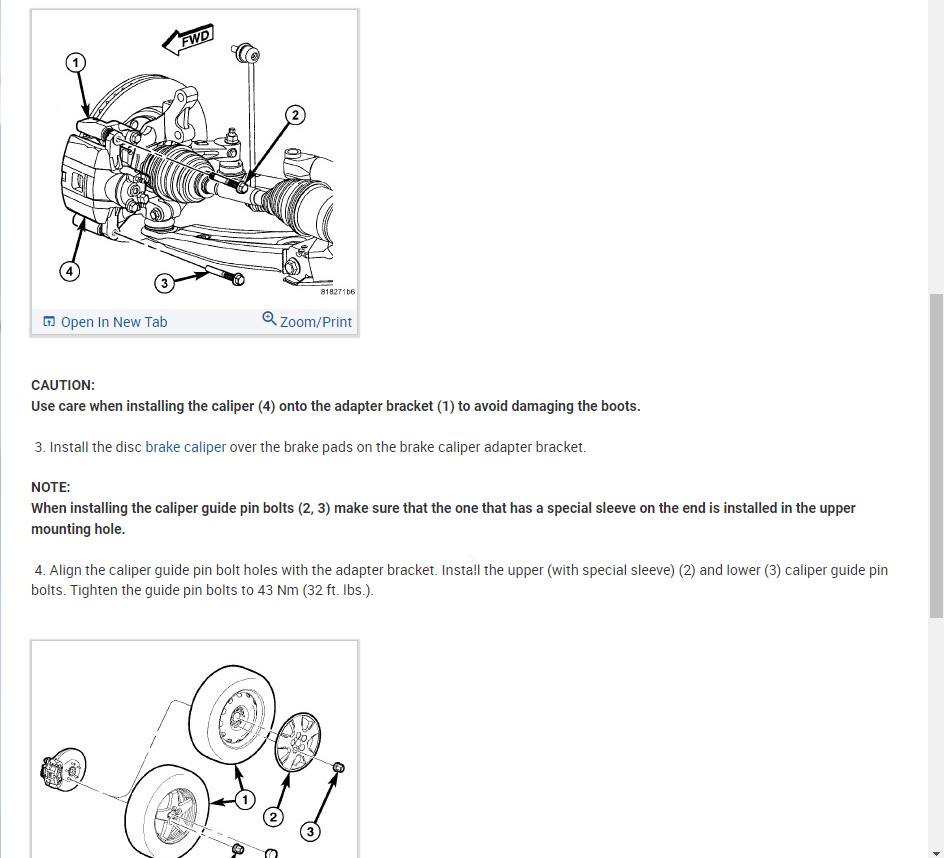Click the FWD direction arrow in caliper diagram
Image resolution: width=944 pixels, height=858 pixels.
pos(188,39)
